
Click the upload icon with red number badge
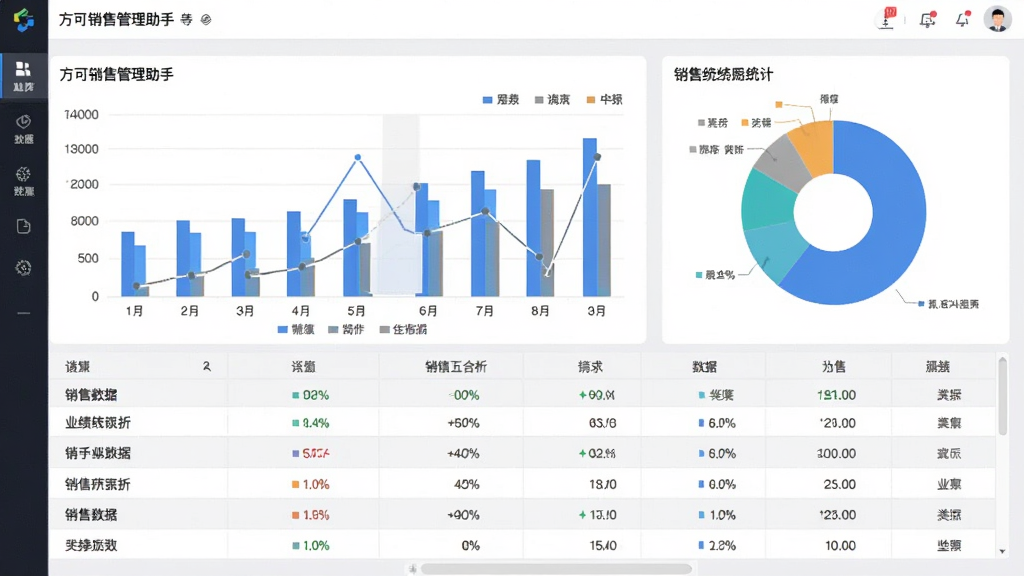(886, 19)
